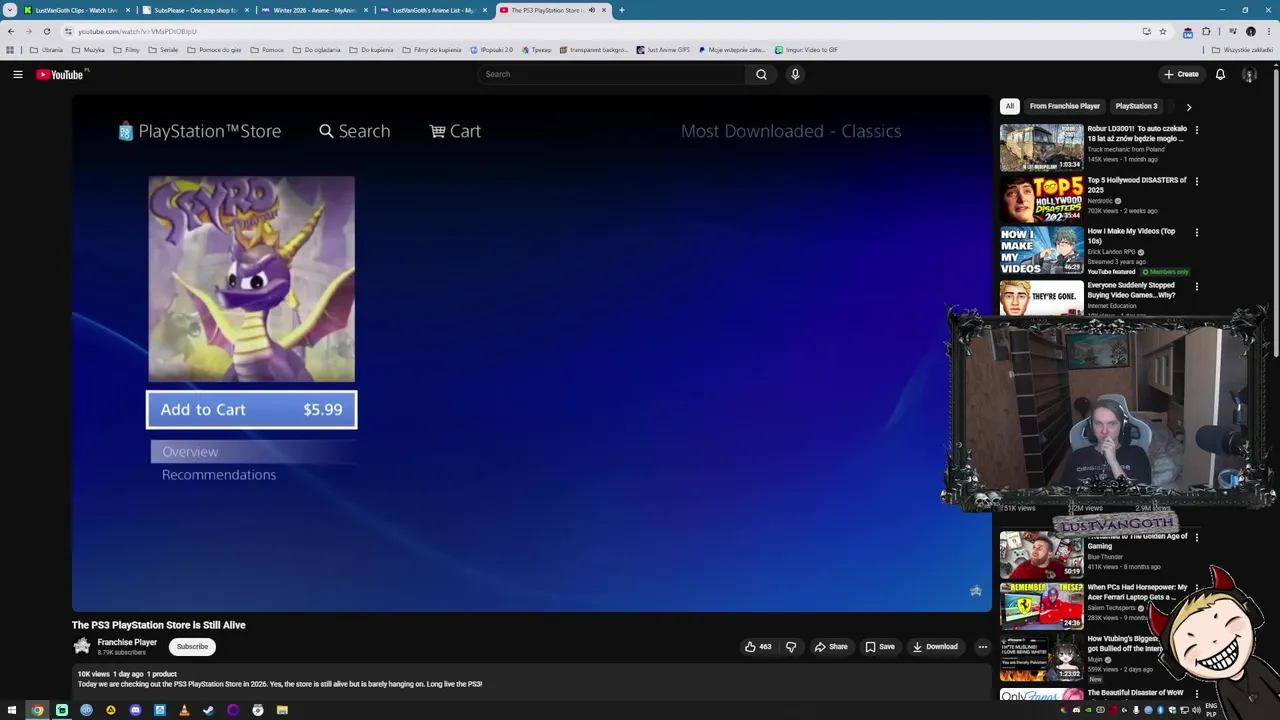
Task: Click the browser address bar URL
Action: [x=137, y=31]
